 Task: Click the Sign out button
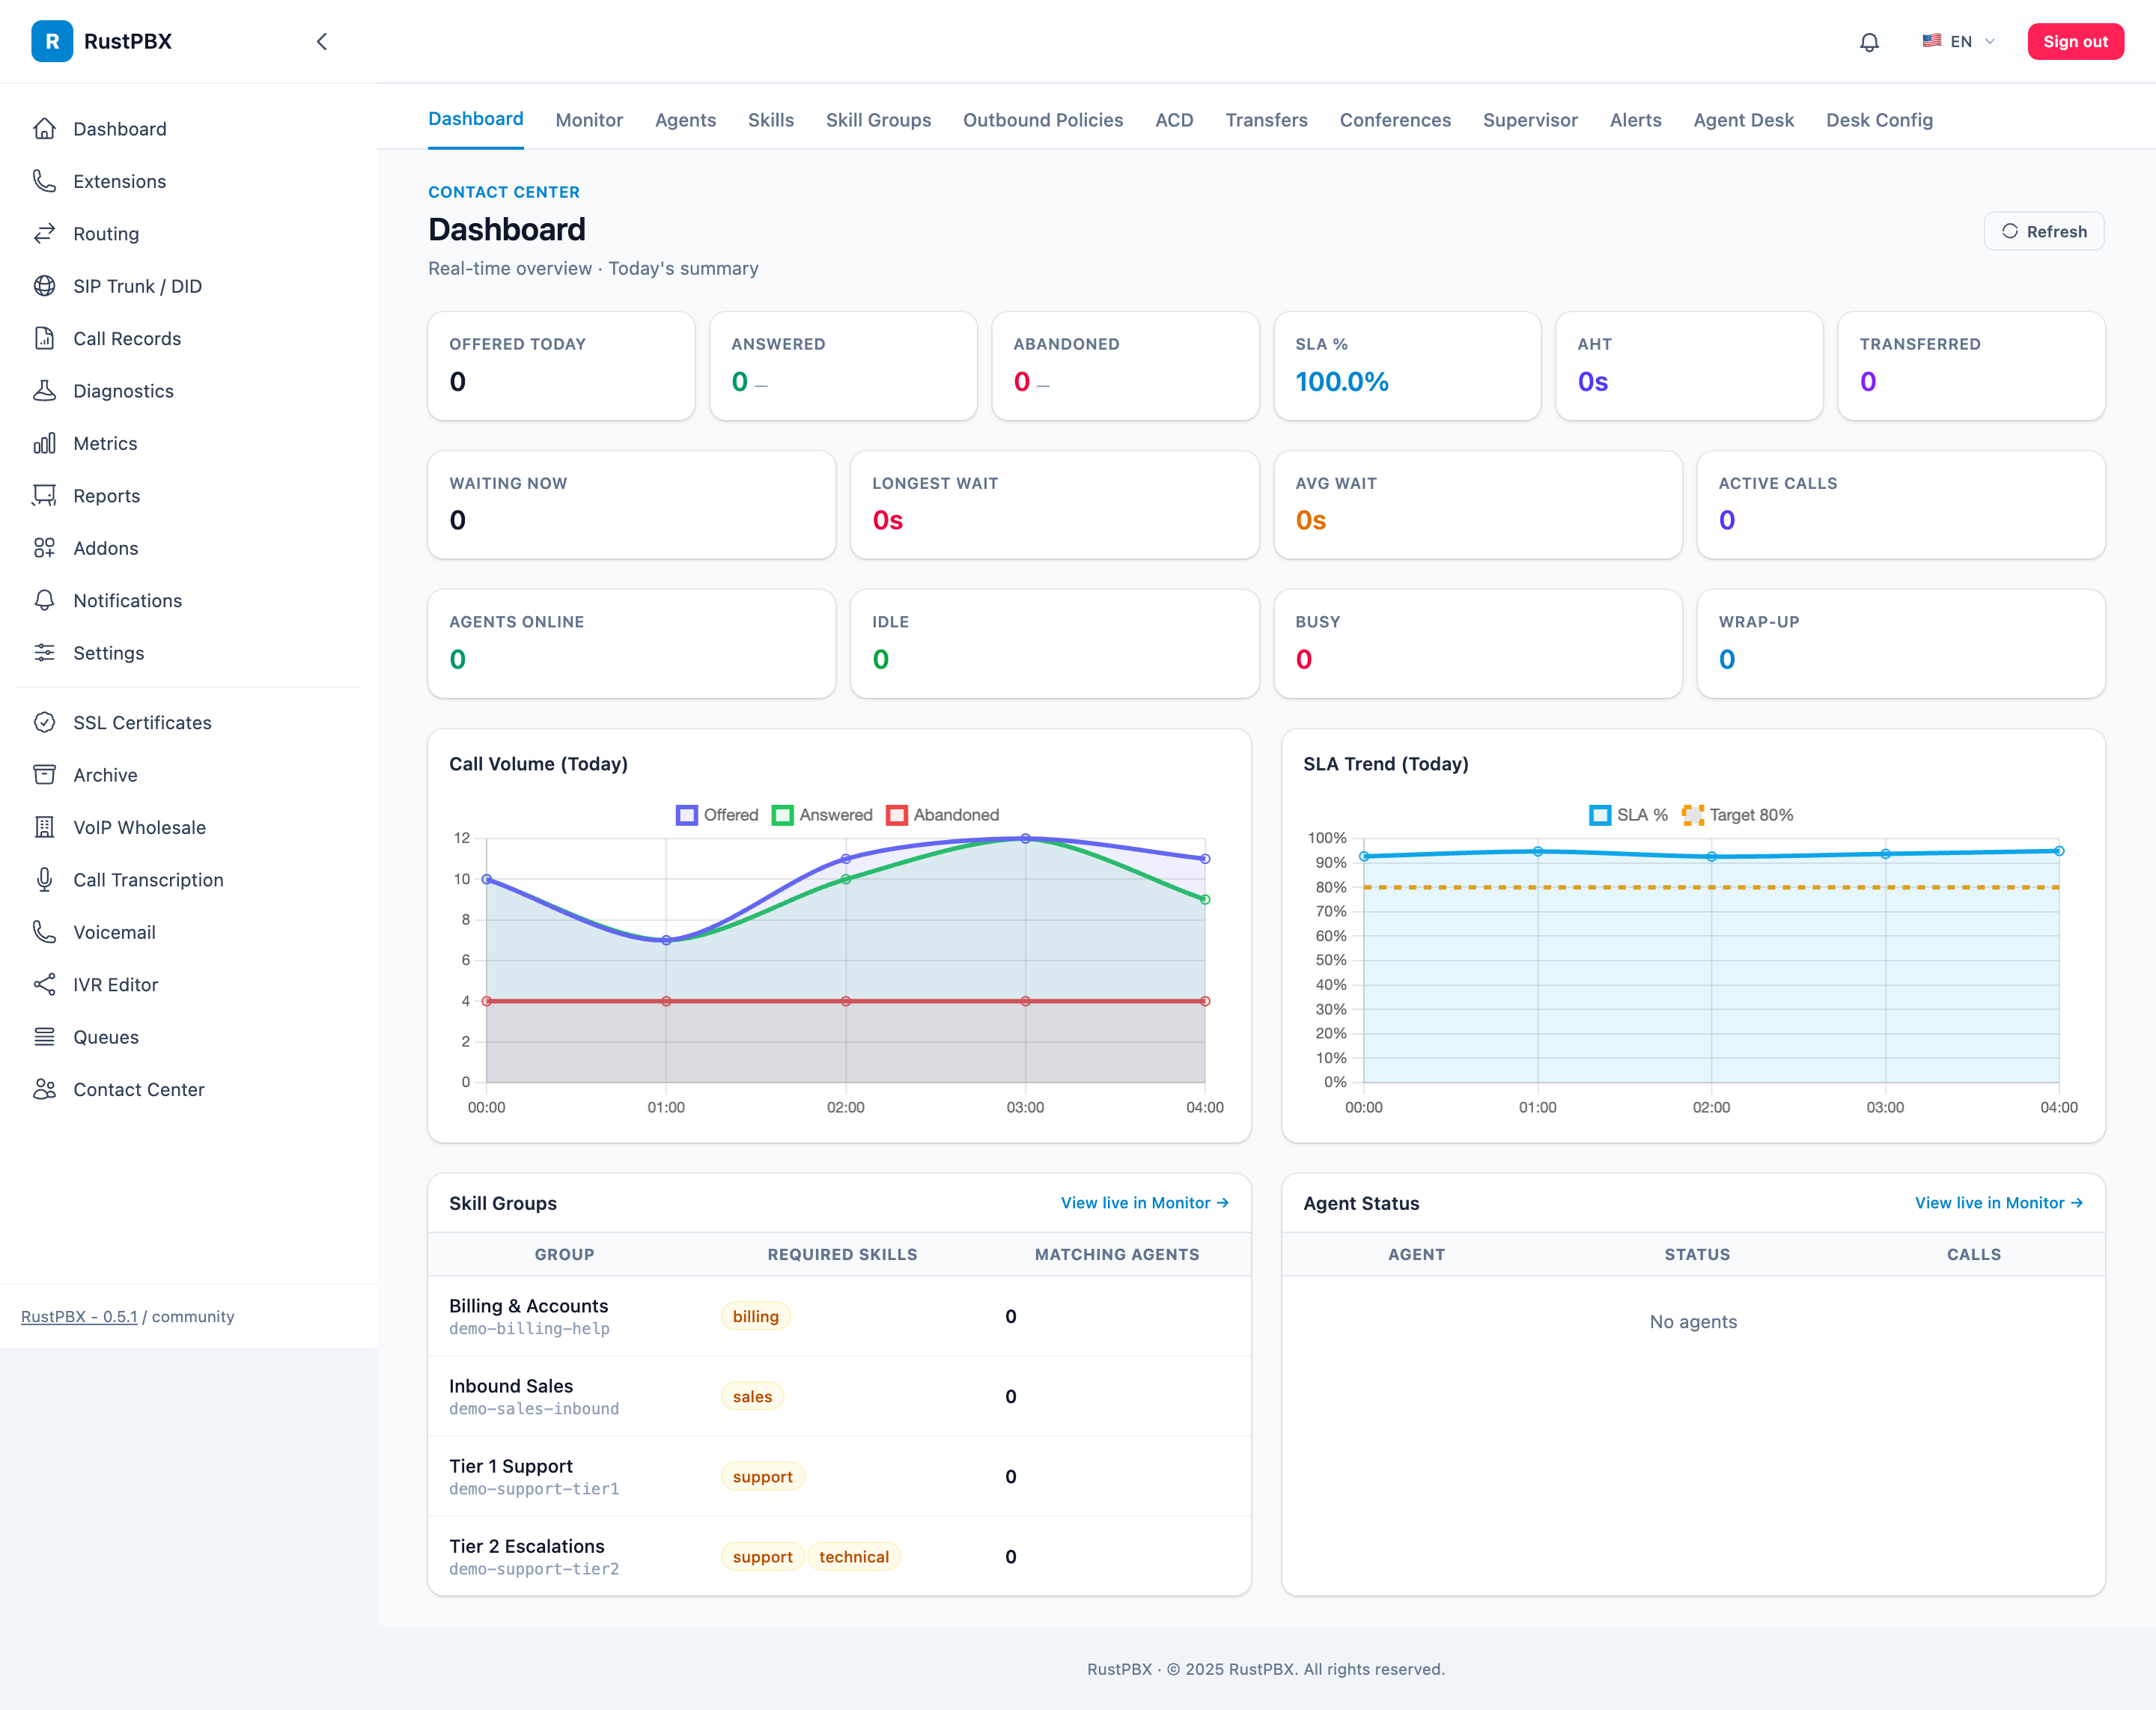[x=2075, y=41]
